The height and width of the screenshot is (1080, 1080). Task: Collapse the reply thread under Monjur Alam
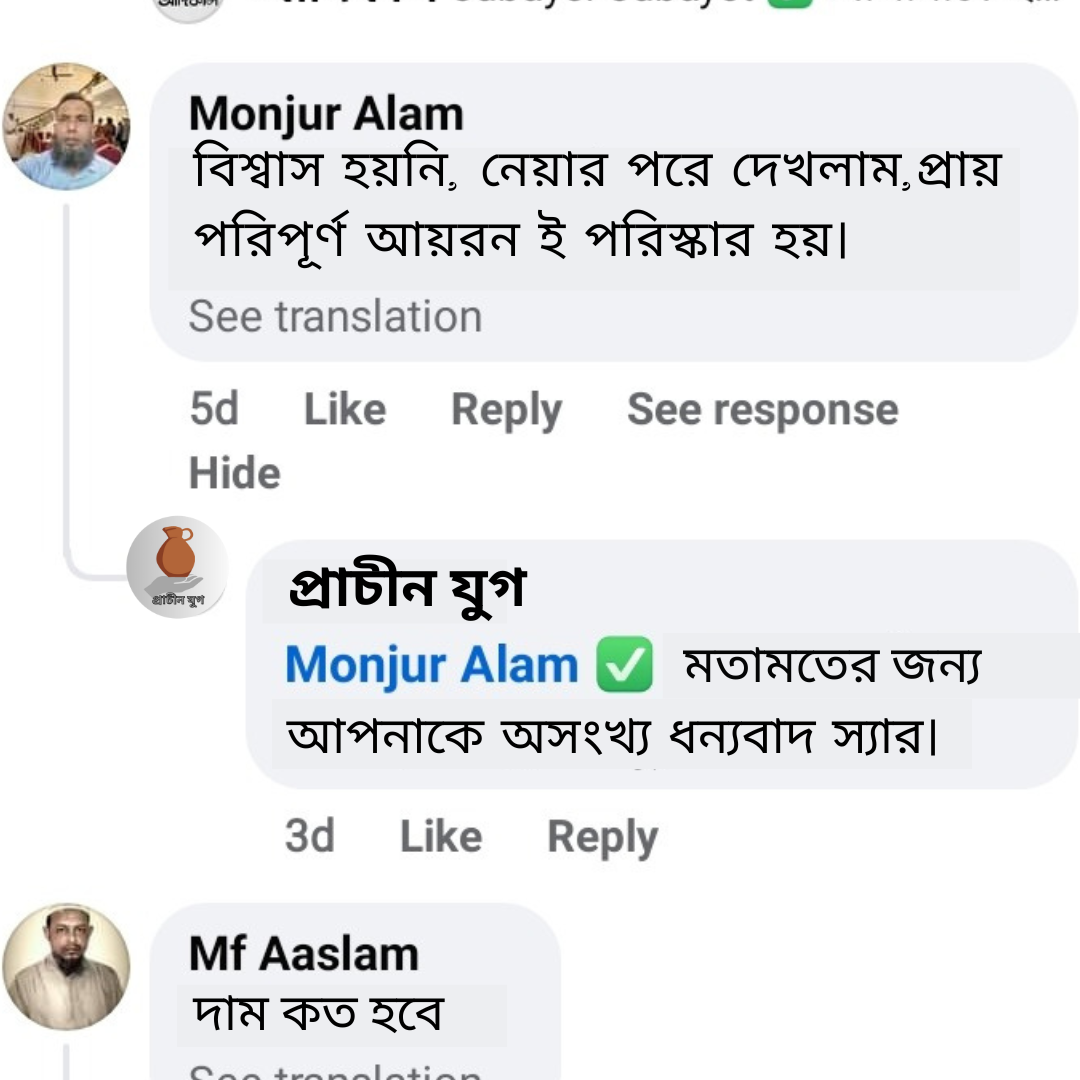tap(234, 473)
